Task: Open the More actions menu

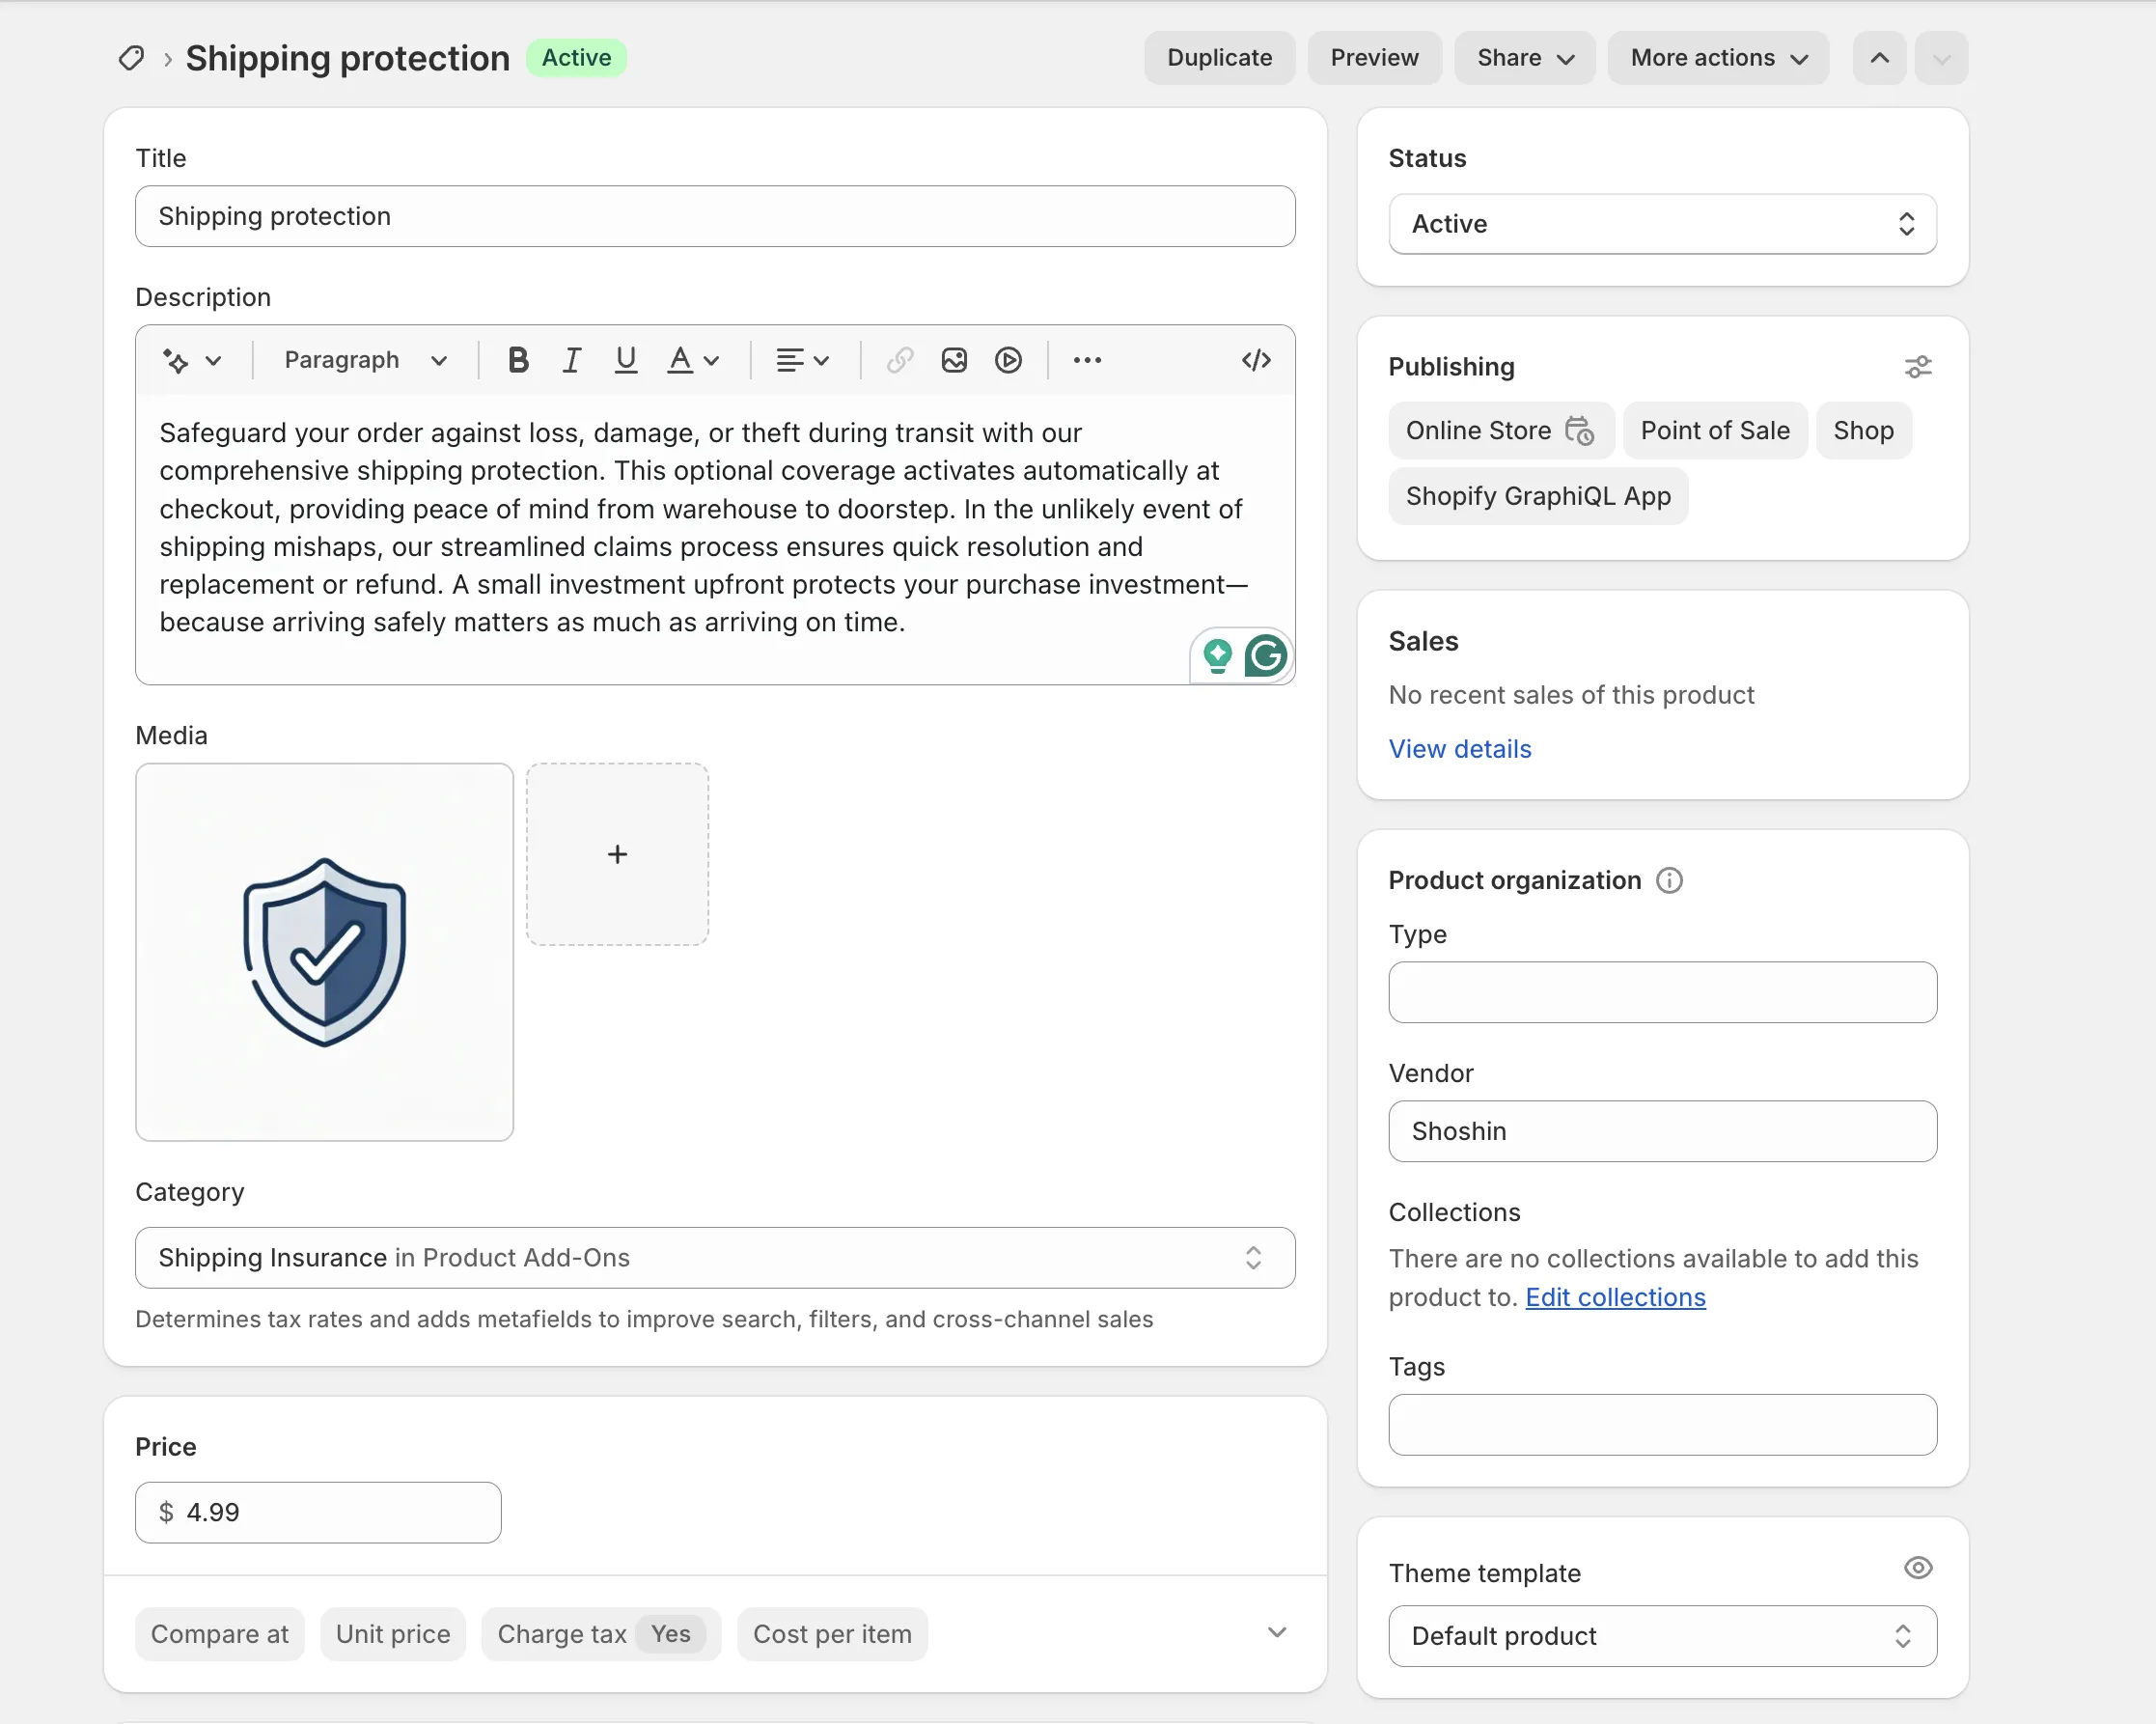Action: 1718,58
